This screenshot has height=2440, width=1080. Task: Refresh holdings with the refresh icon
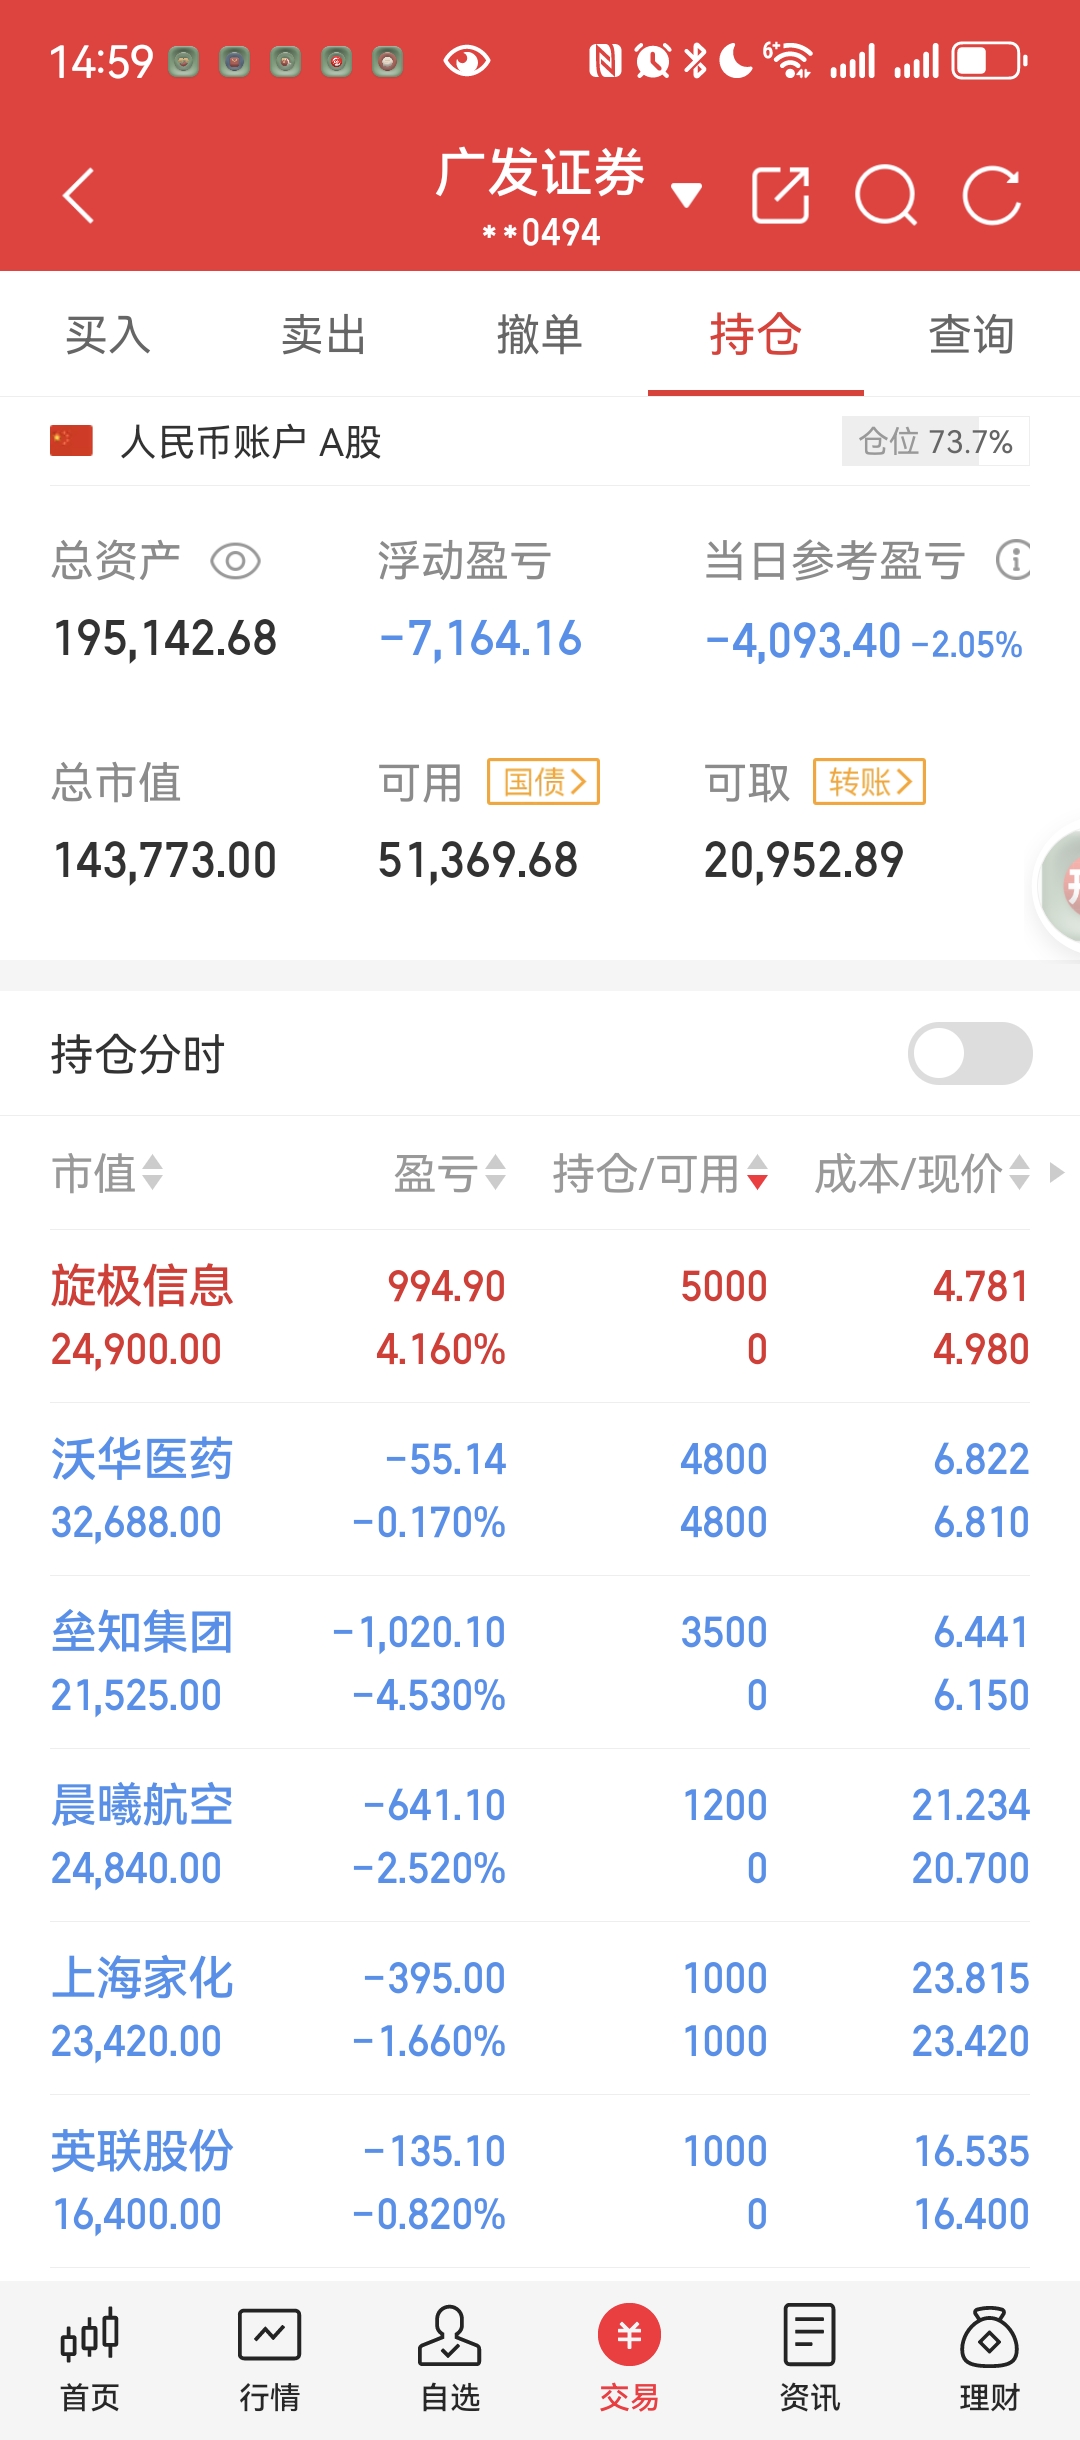click(x=992, y=195)
